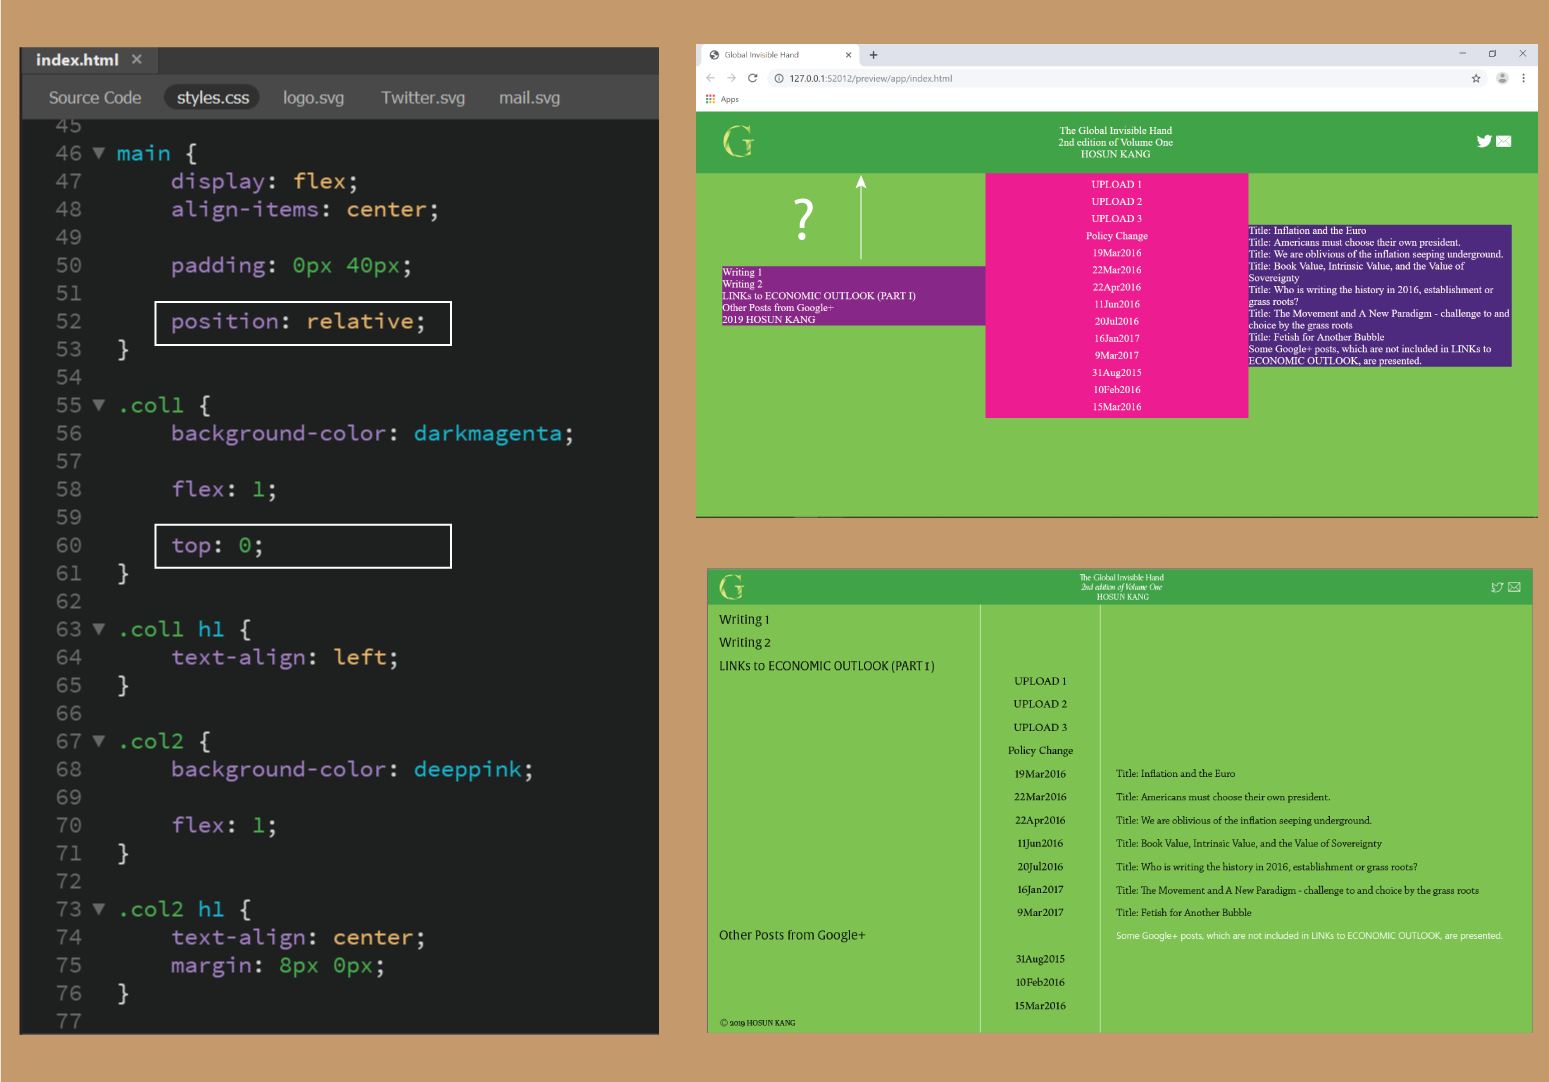The image size is (1549, 1082).
Task: Collapse the .col1 h1 rule at line 63
Action: (x=99, y=629)
